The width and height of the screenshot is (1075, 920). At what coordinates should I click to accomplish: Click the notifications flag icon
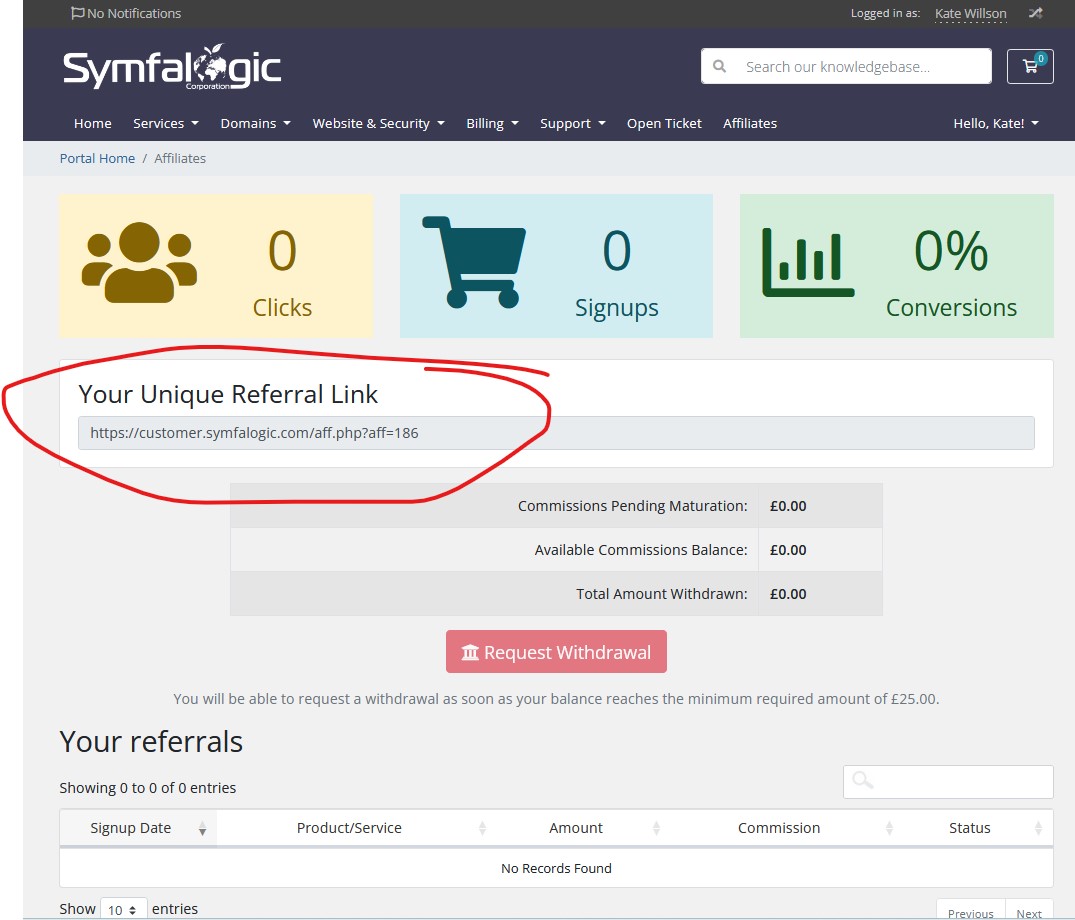pos(77,14)
